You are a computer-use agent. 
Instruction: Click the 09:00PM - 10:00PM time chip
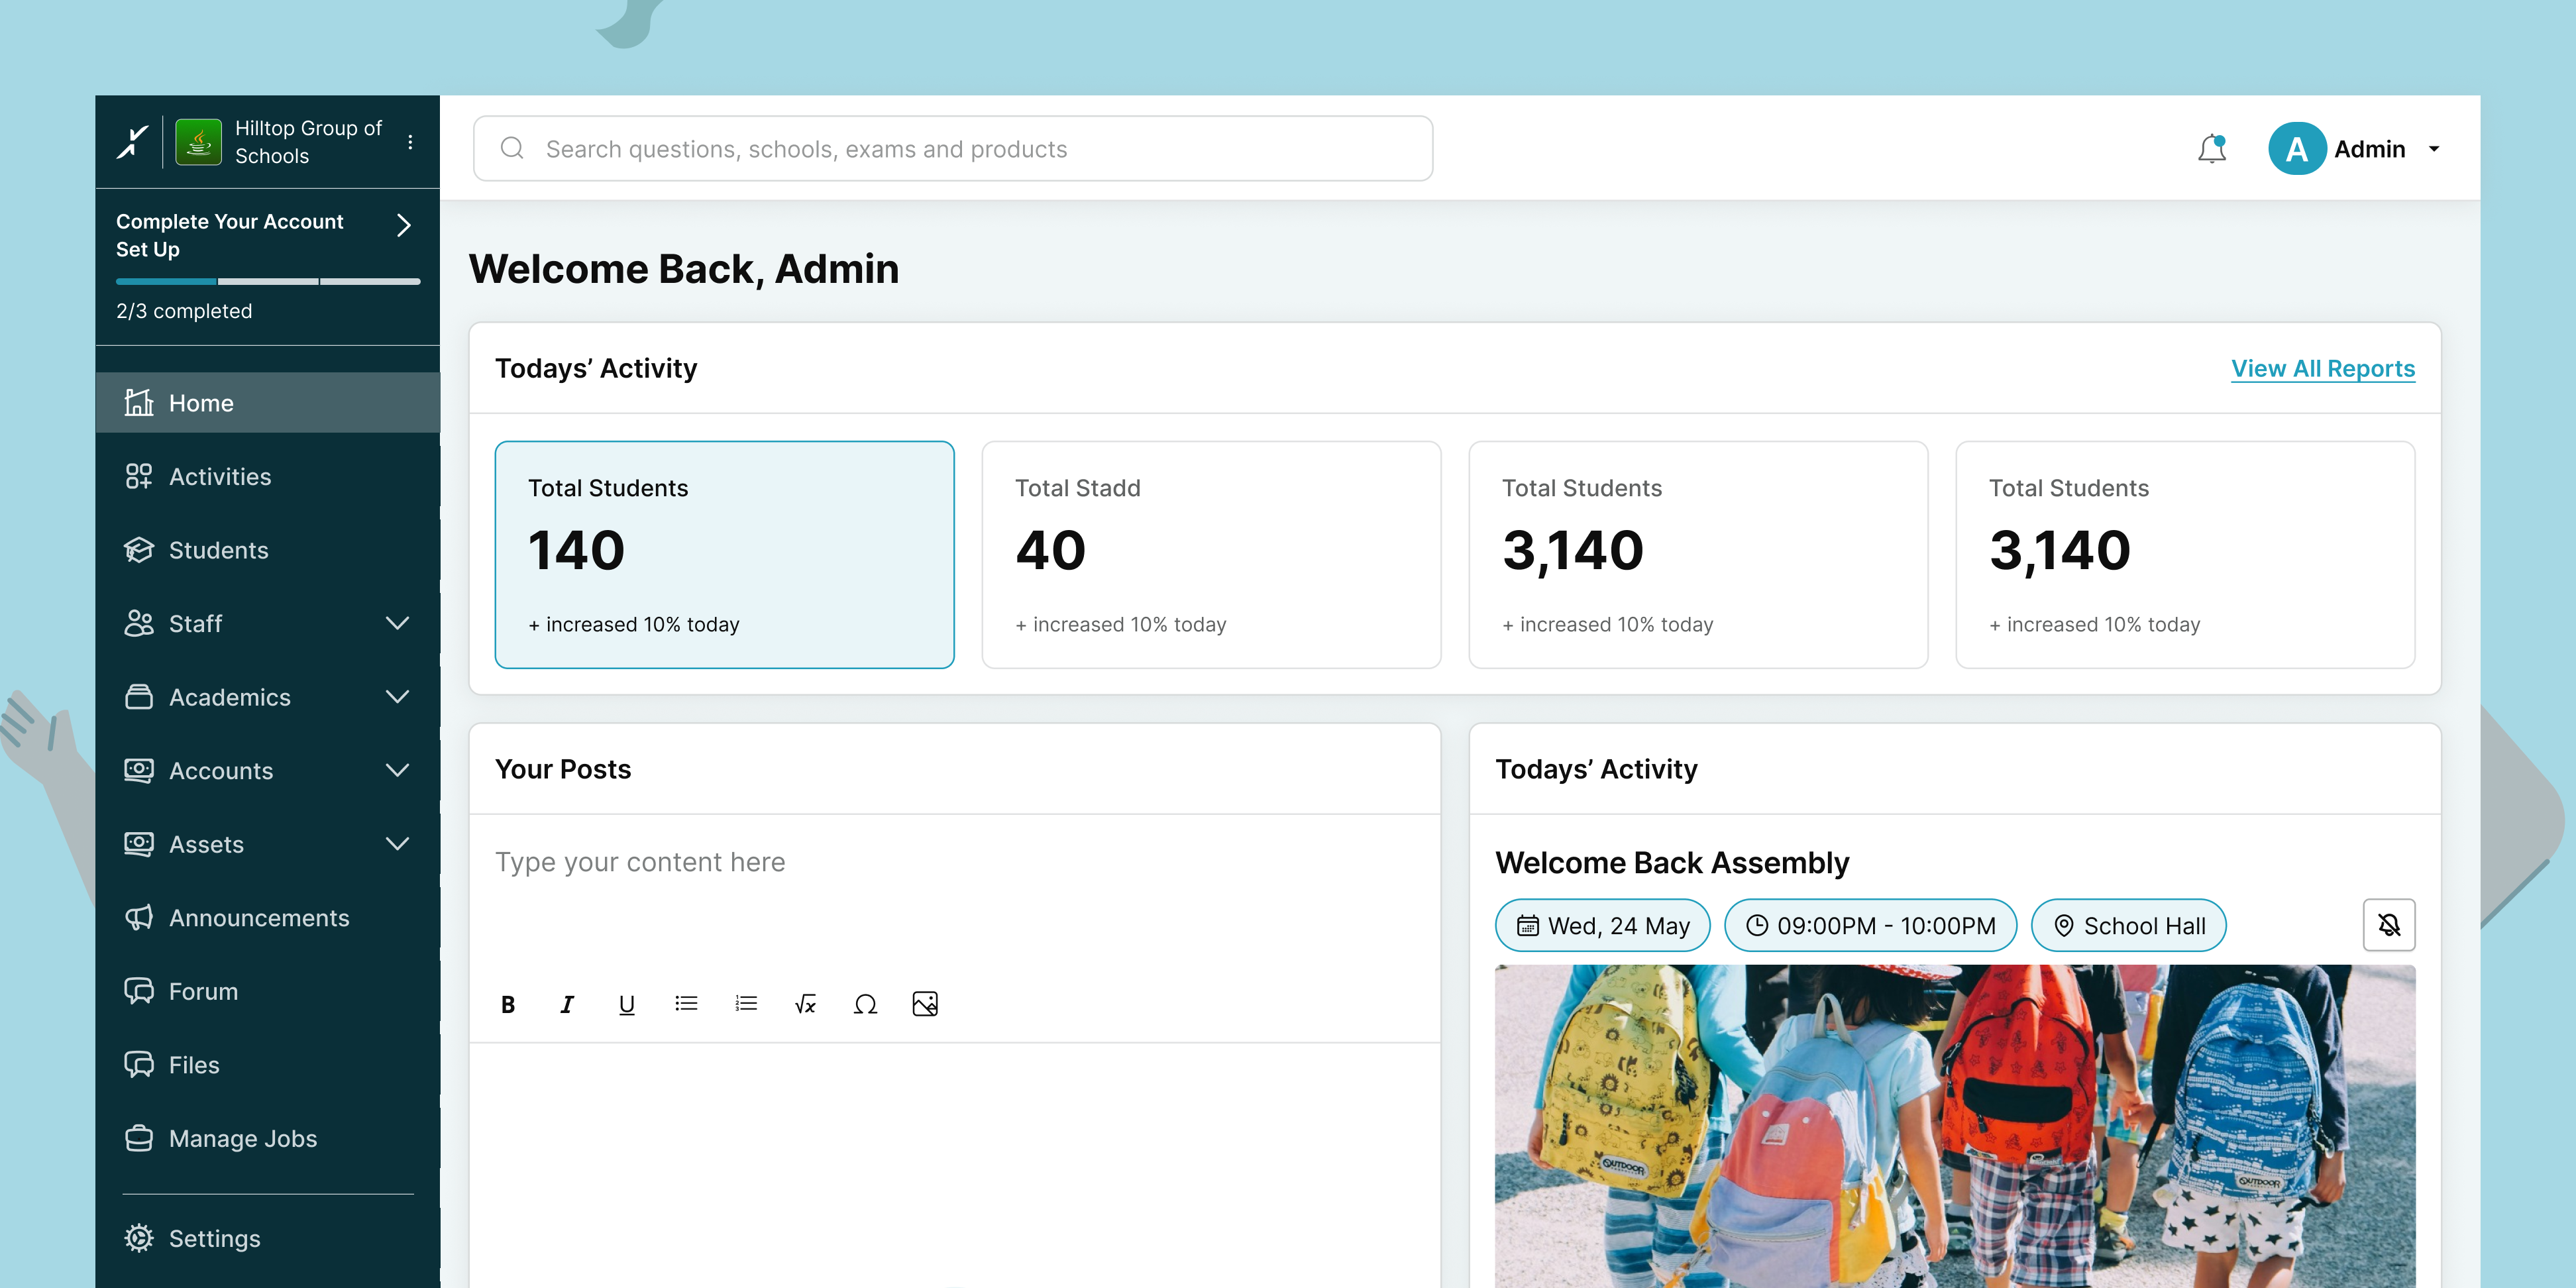point(1871,925)
